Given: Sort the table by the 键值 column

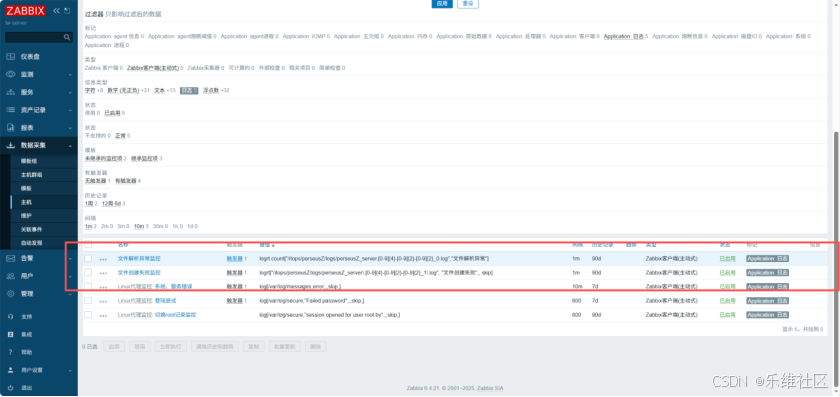Looking at the screenshot, I should click(x=266, y=244).
